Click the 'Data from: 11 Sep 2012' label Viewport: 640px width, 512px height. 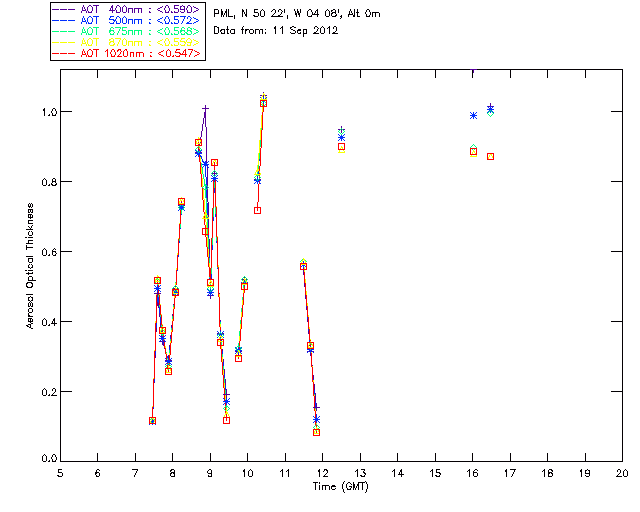276,31
